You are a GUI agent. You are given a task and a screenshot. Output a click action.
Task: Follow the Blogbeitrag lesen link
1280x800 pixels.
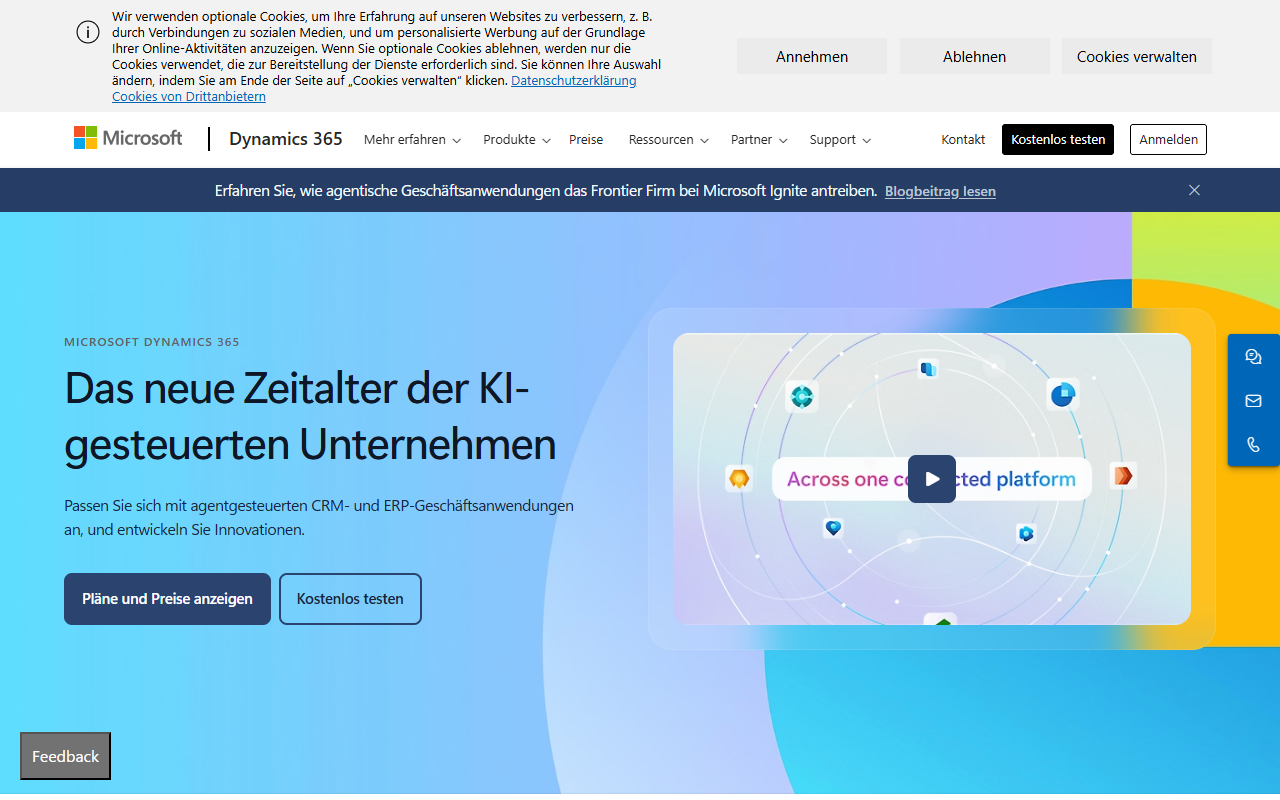940,191
